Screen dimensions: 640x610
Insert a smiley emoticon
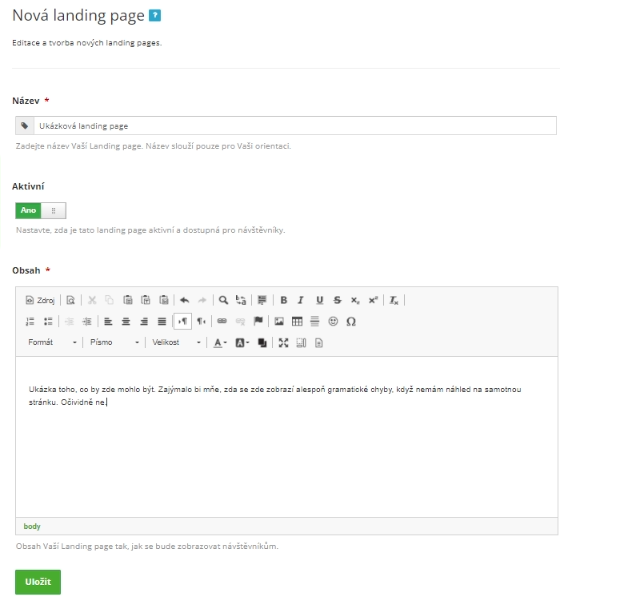[333, 321]
